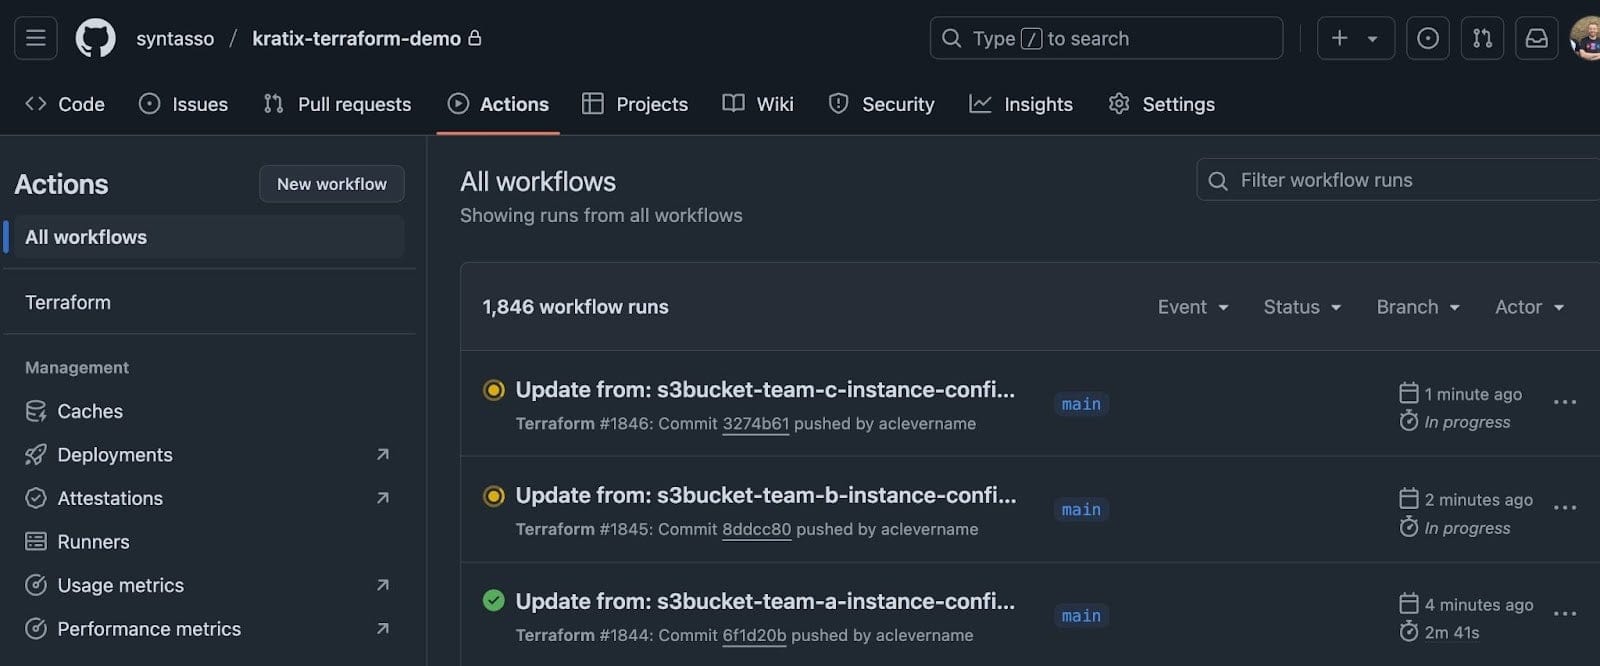Click the Performance metrics meter icon

[36, 629]
